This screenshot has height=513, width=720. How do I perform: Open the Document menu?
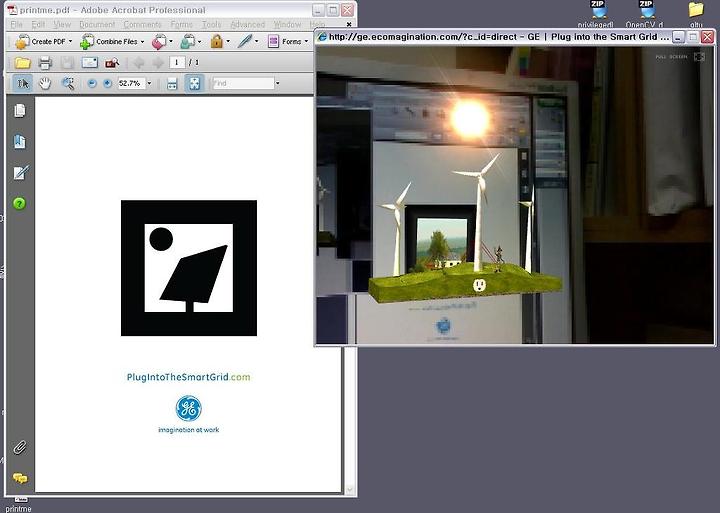(97, 24)
